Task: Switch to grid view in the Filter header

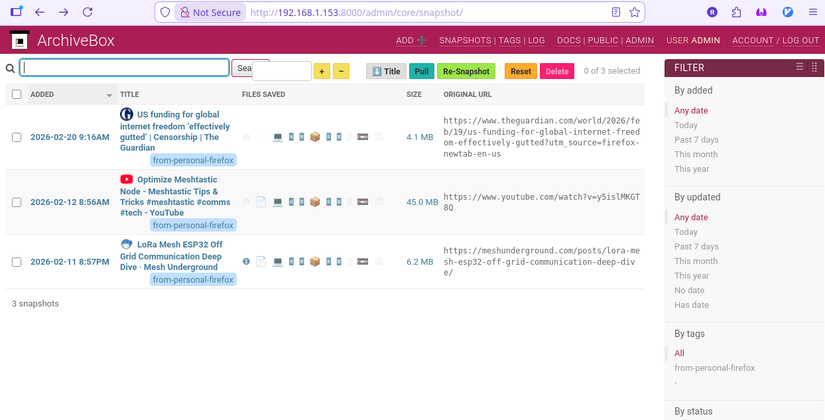Action: pyautogui.click(x=815, y=67)
